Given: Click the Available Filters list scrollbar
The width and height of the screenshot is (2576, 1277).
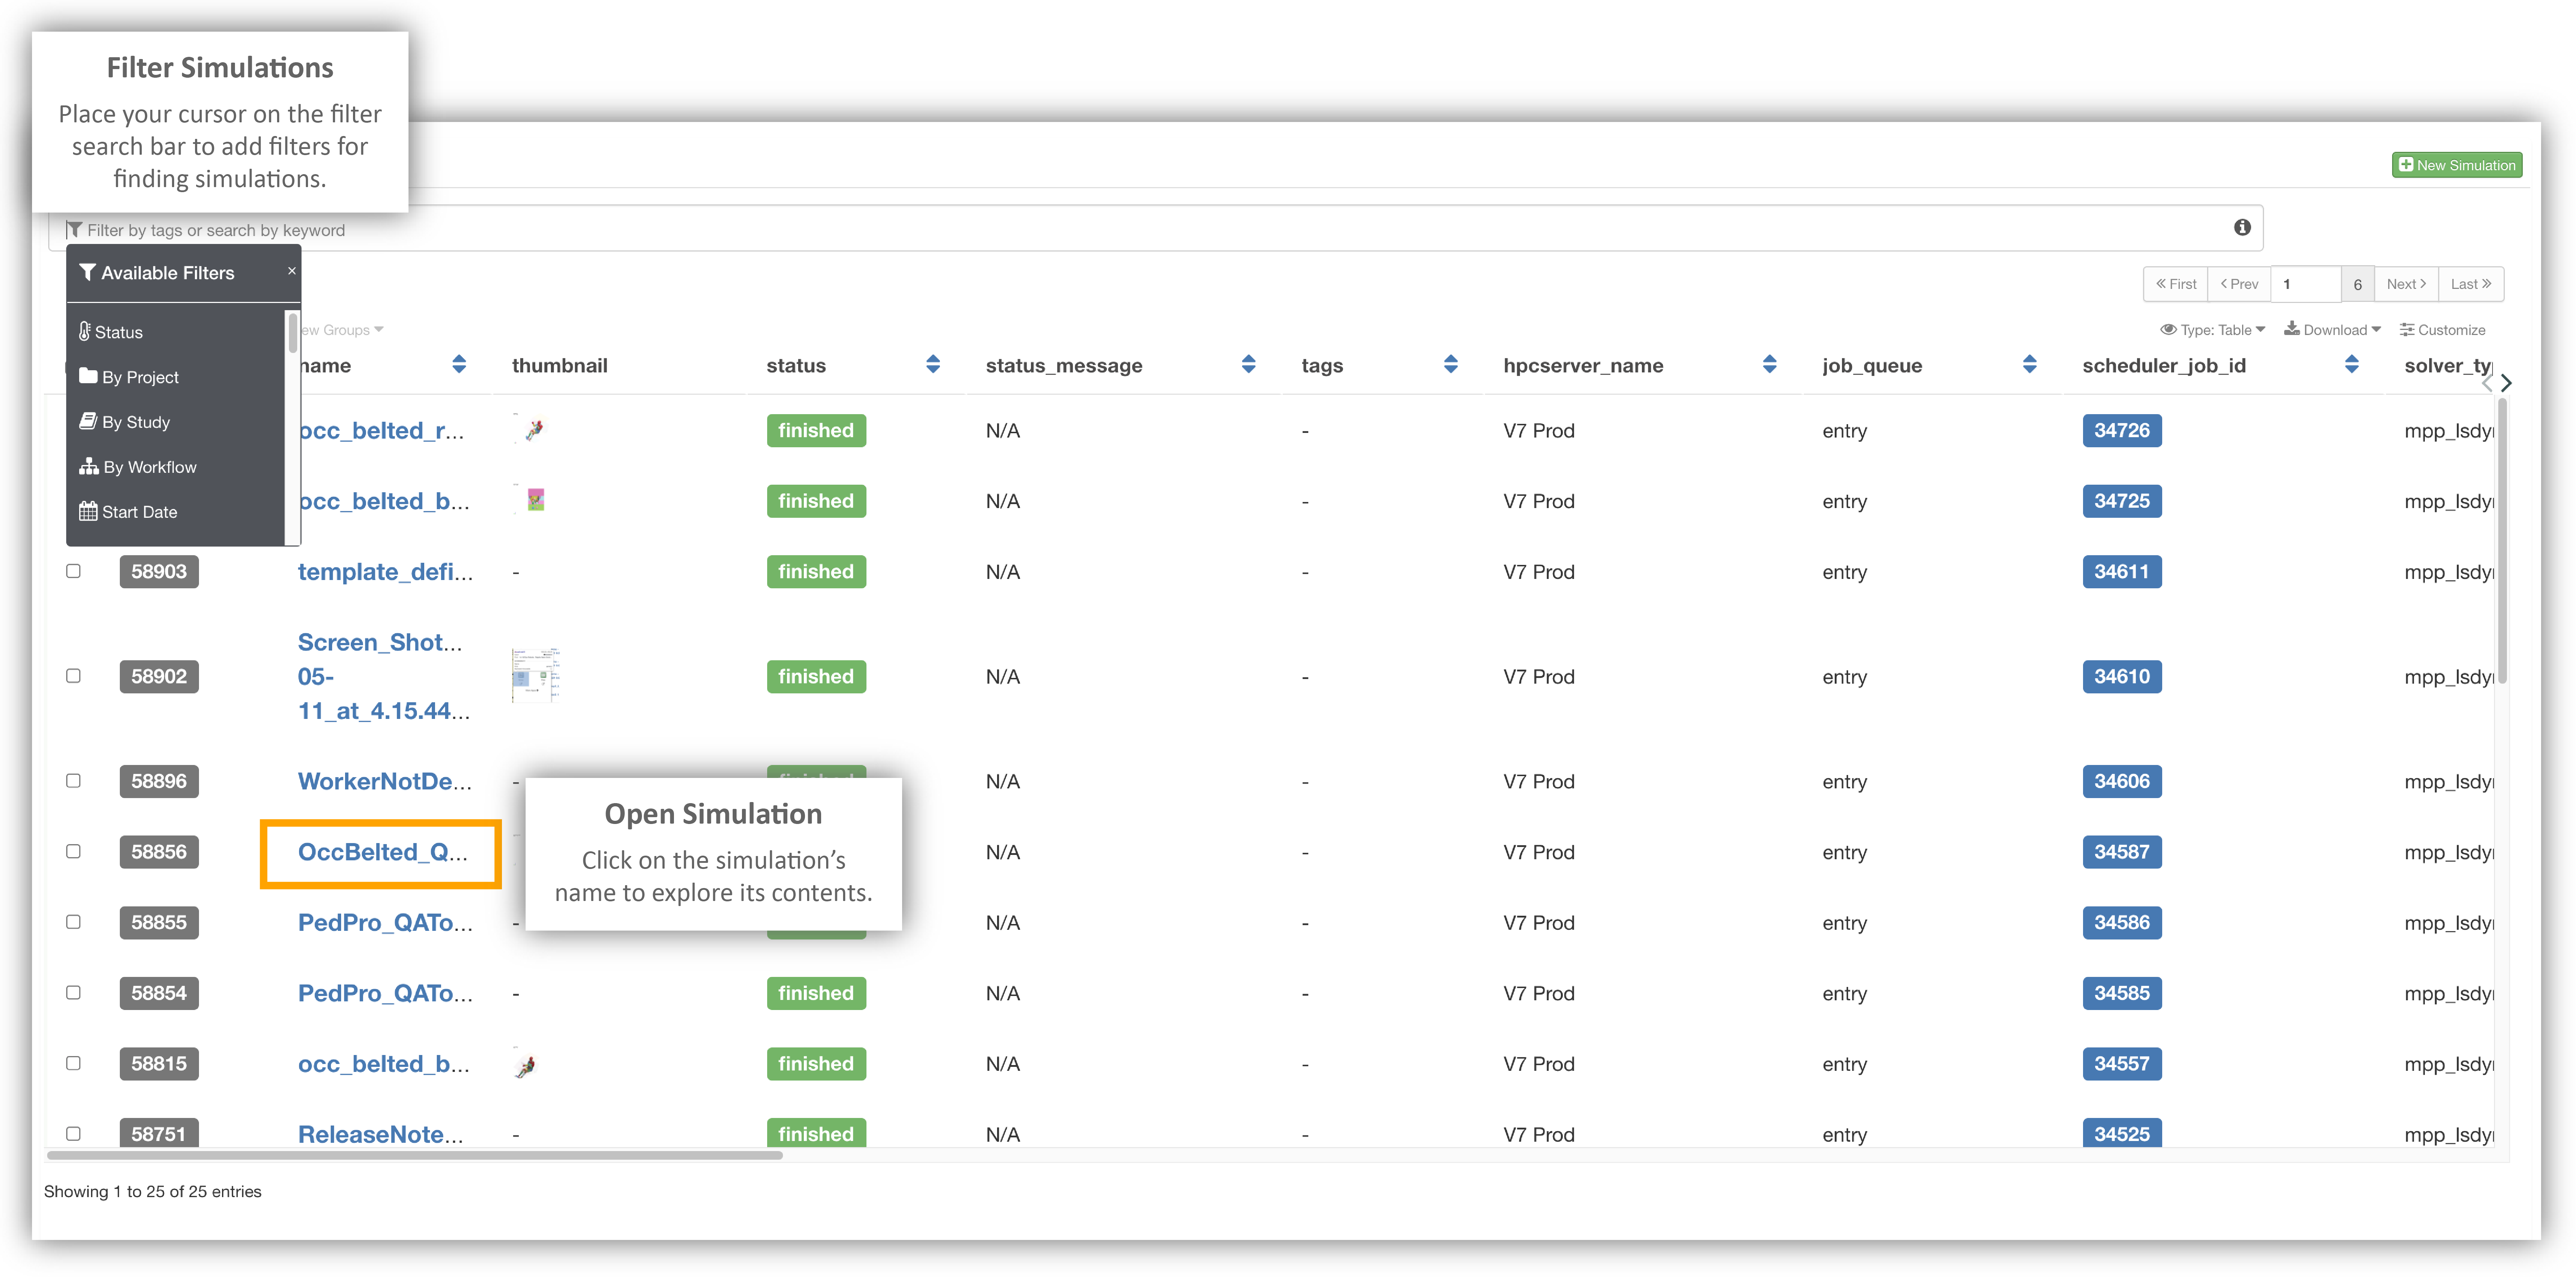Looking at the screenshot, I should point(293,332).
